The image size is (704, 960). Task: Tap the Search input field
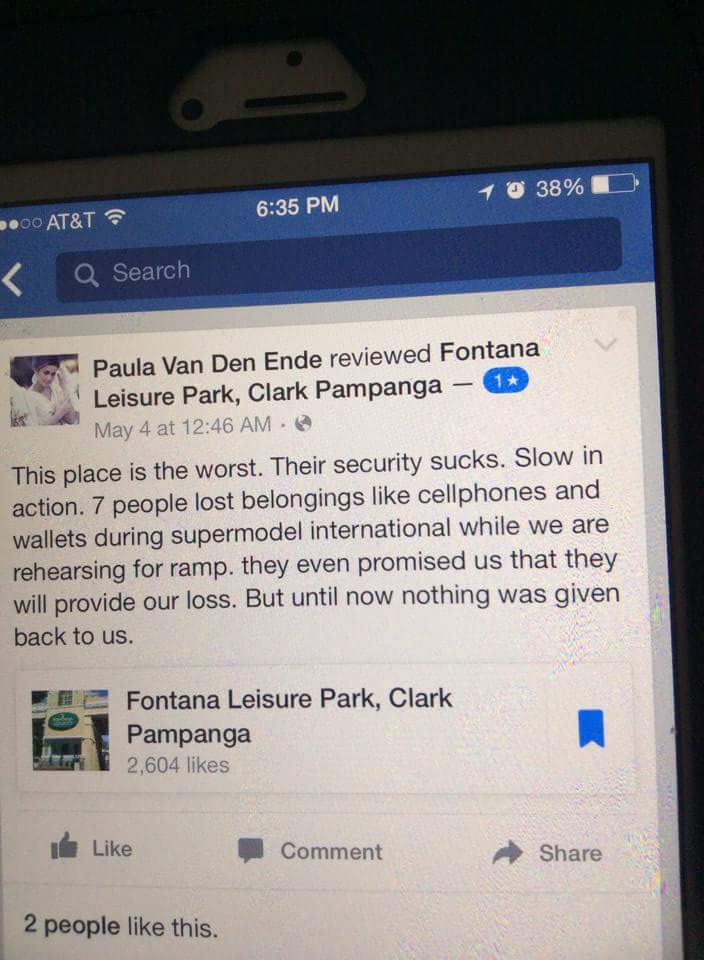(x=339, y=260)
